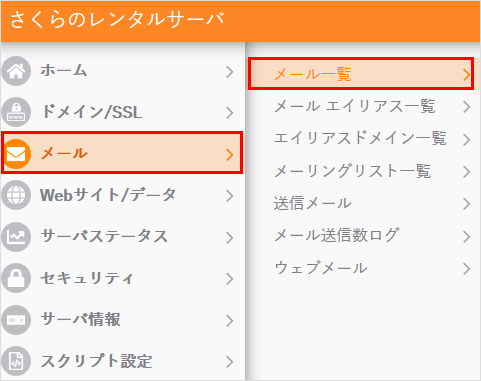The image size is (481, 381).
Task: Open エイリアスドメイン一覧 submenu item
Action: pos(364,139)
